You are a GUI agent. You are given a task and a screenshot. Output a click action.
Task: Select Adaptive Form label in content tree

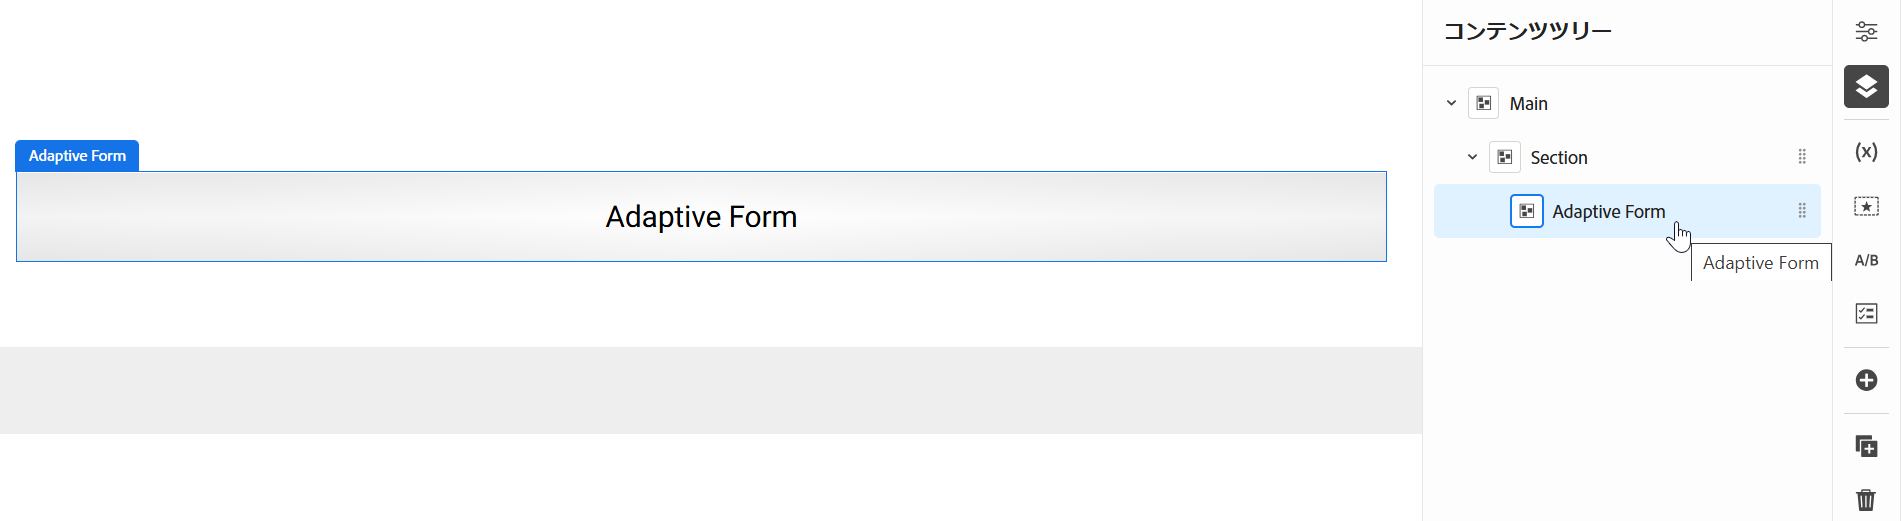[1608, 212]
